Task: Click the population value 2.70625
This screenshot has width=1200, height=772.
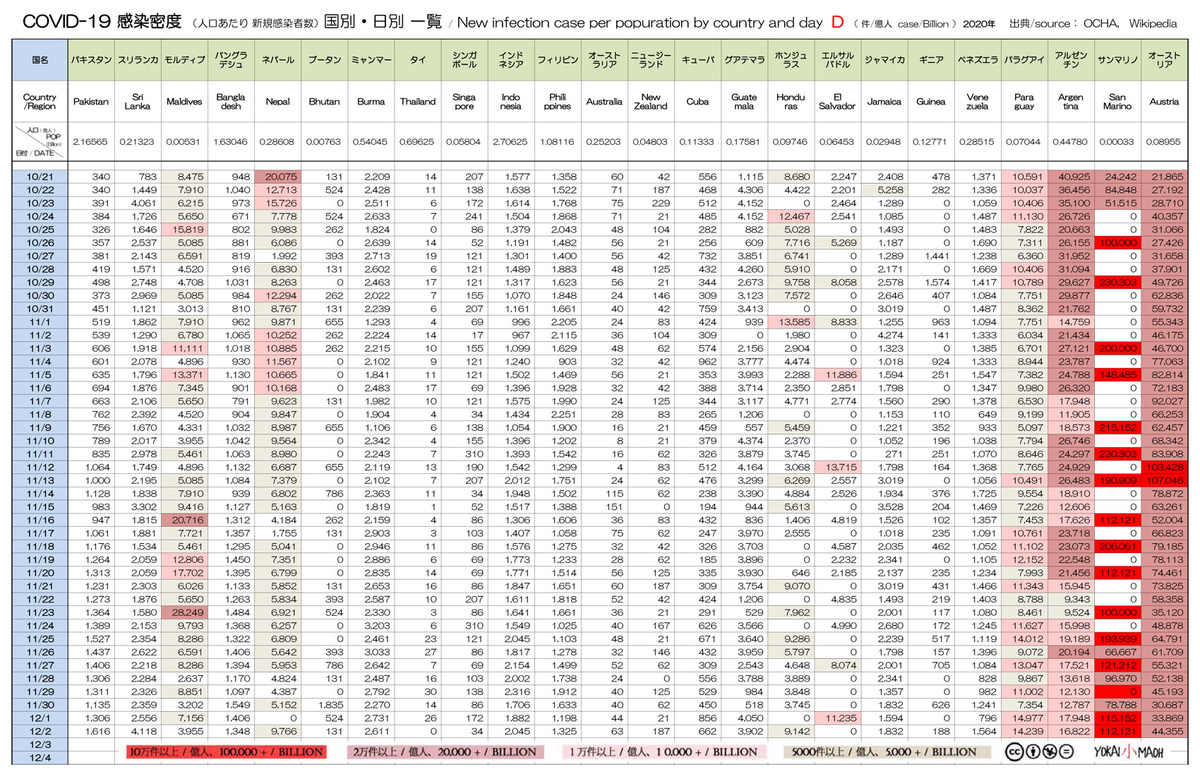Action: pyautogui.click(x=511, y=143)
